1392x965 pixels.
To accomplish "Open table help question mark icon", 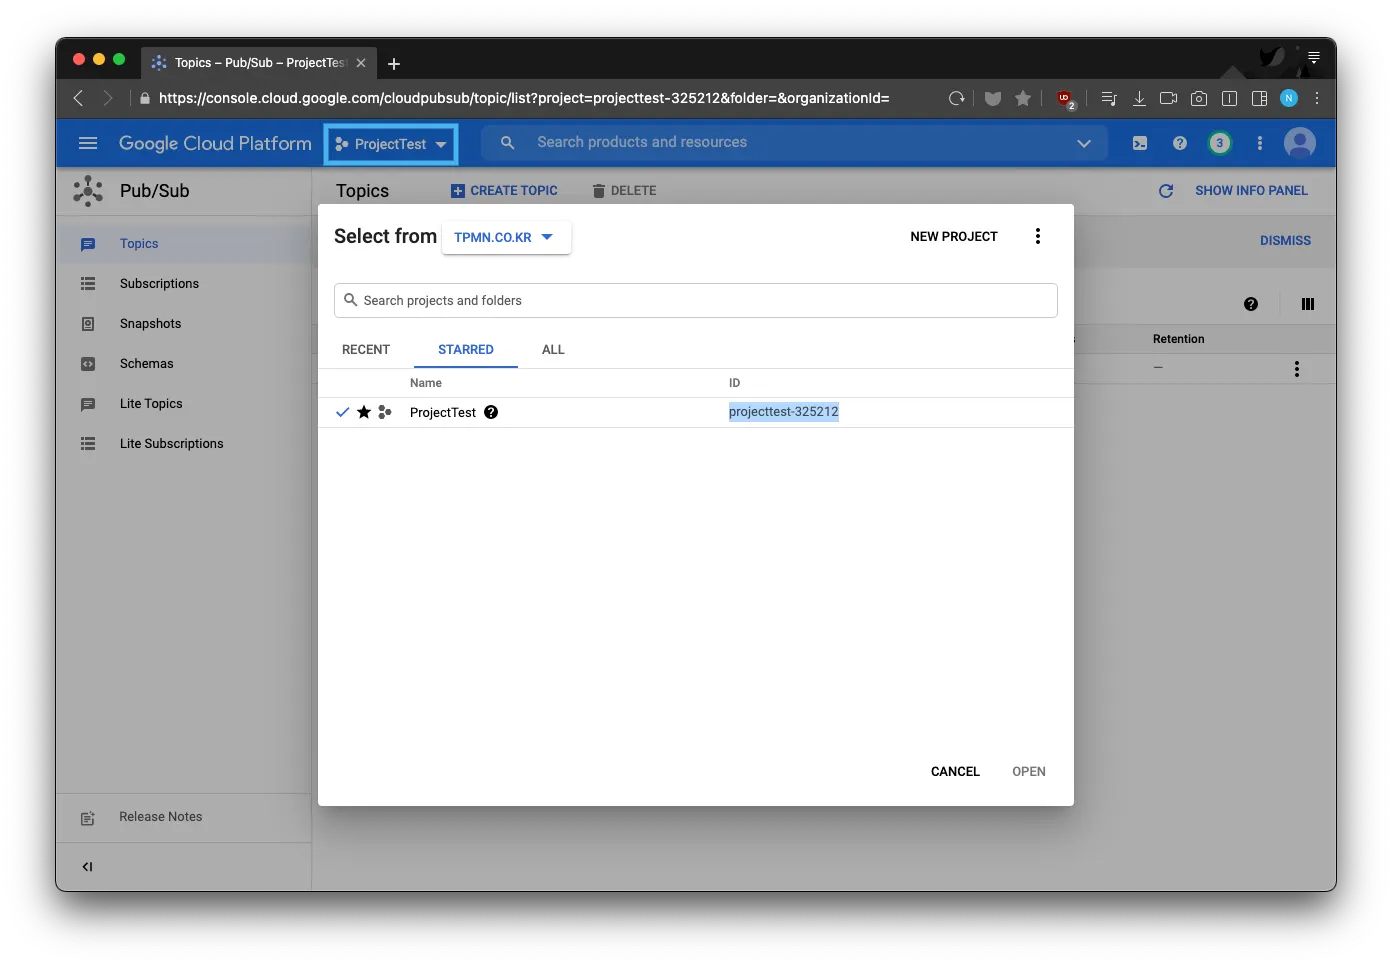I will click(1251, 304).
